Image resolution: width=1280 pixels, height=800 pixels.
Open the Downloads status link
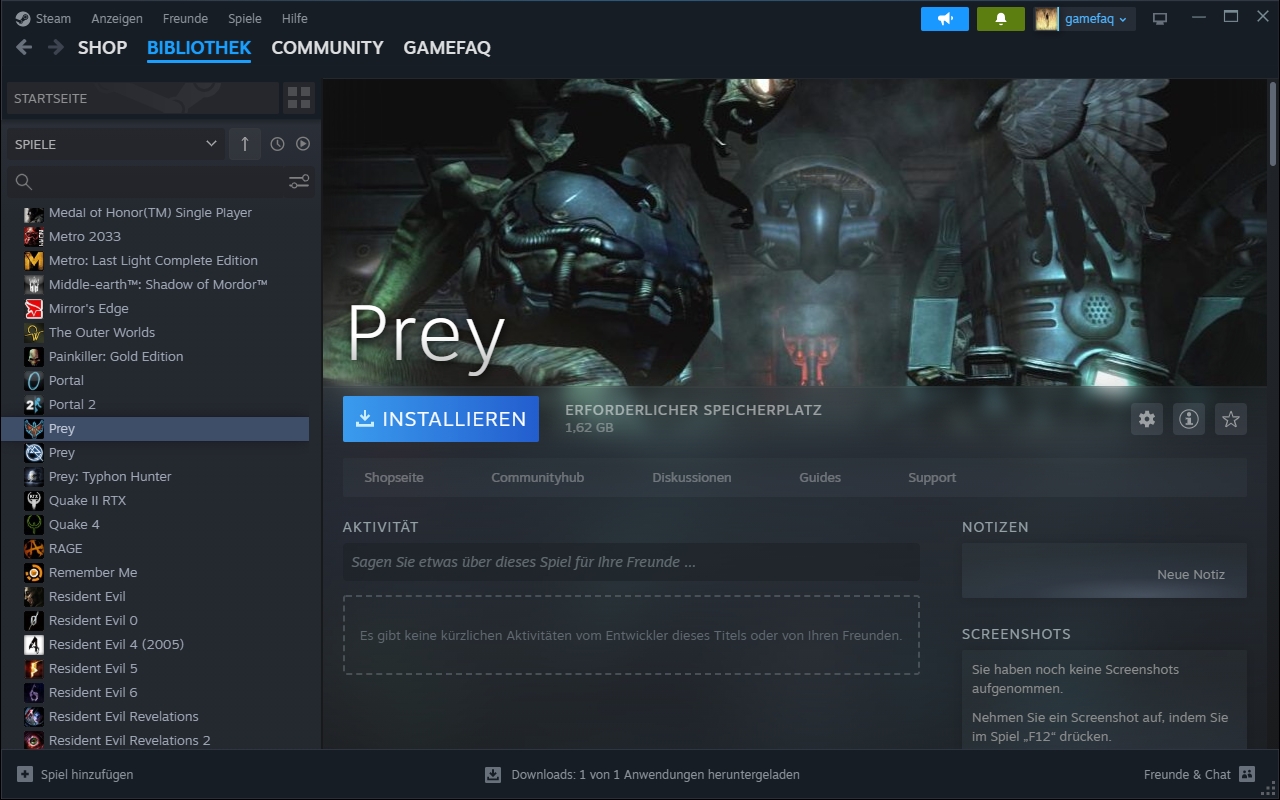point(655,774)
